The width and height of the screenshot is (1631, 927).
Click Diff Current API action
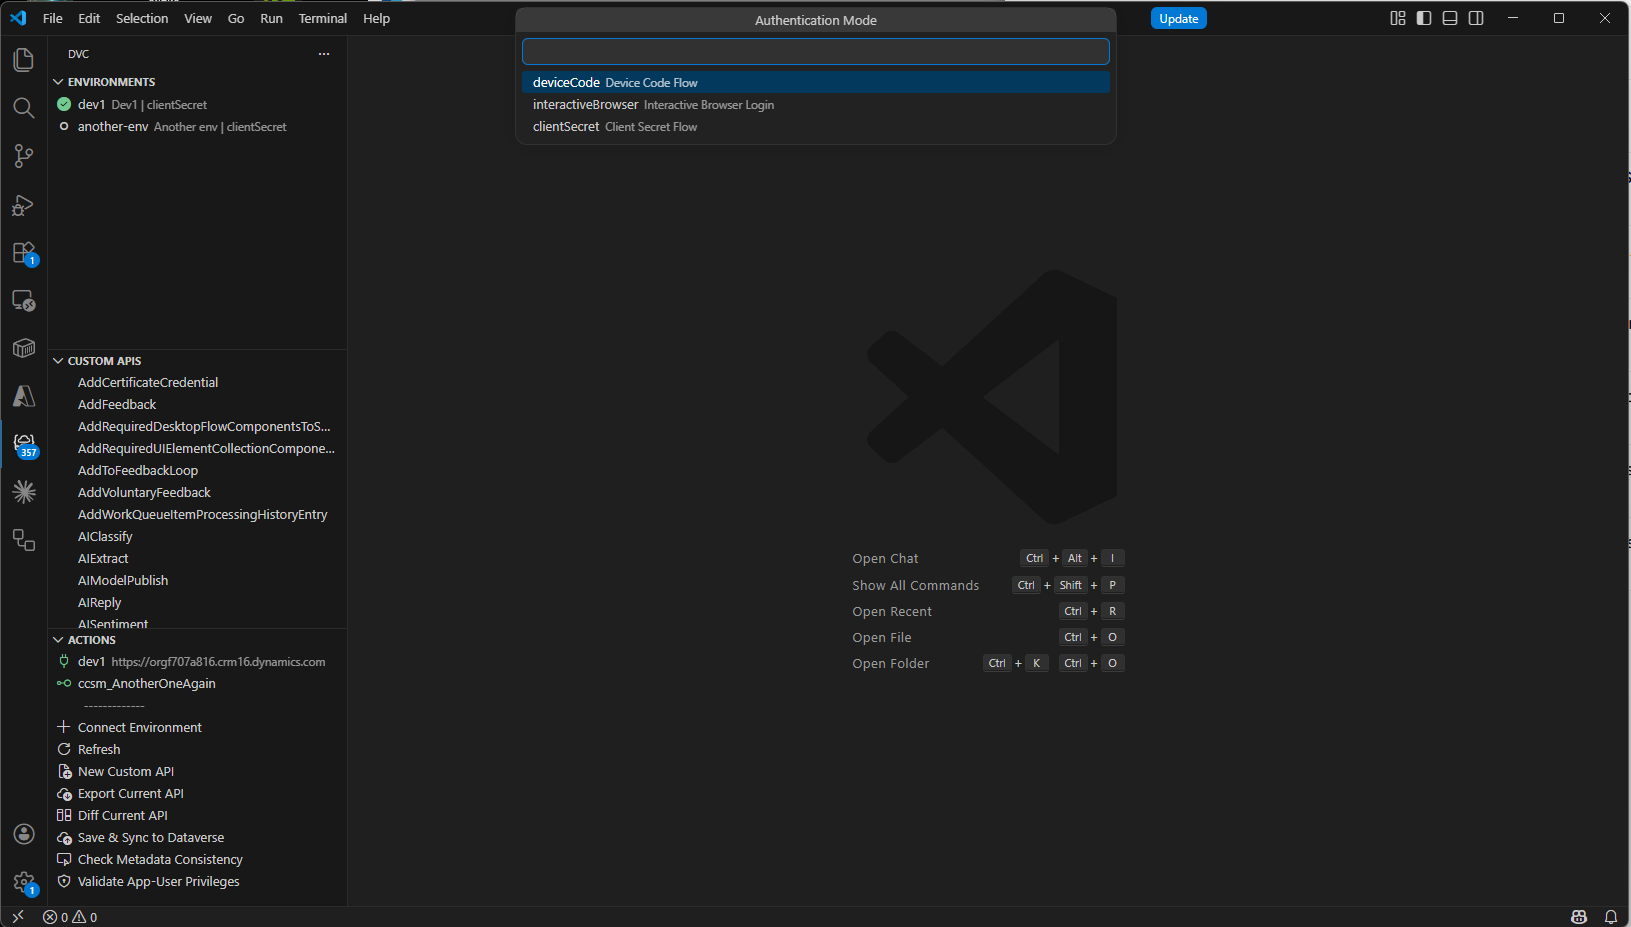(x=198, y=816)
